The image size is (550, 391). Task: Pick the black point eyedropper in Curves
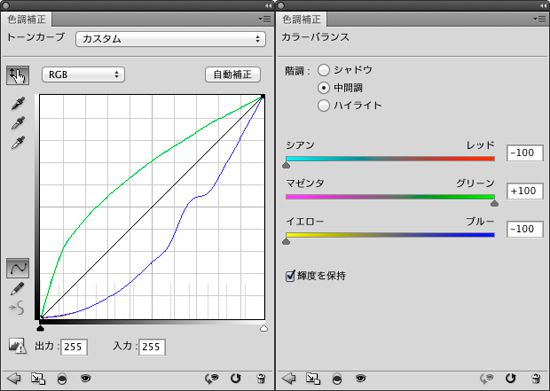18,103
